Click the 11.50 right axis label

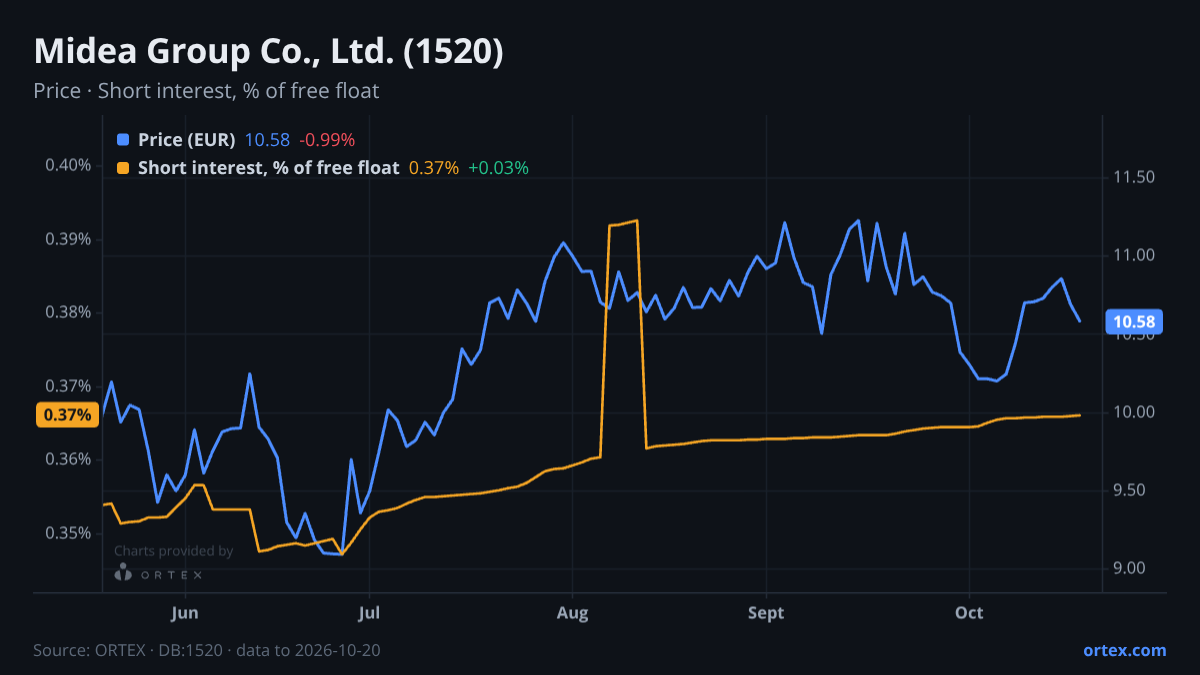pyautogui.click(x=1134, y=178)
